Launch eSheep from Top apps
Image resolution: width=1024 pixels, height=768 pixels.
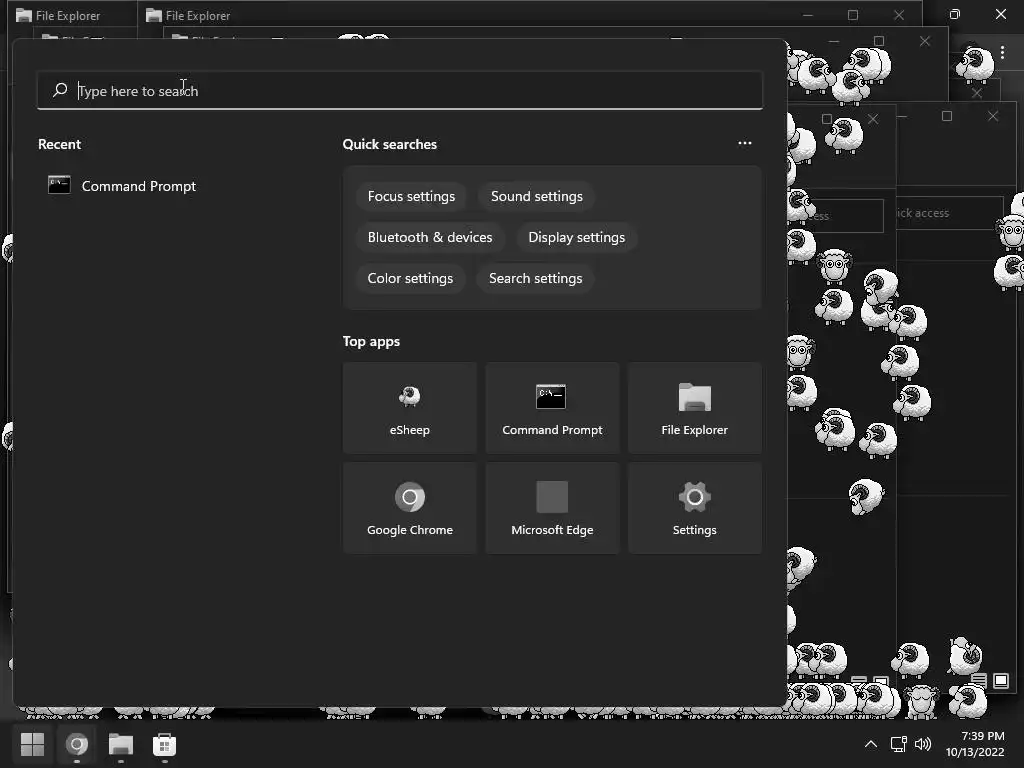(409, 408)
